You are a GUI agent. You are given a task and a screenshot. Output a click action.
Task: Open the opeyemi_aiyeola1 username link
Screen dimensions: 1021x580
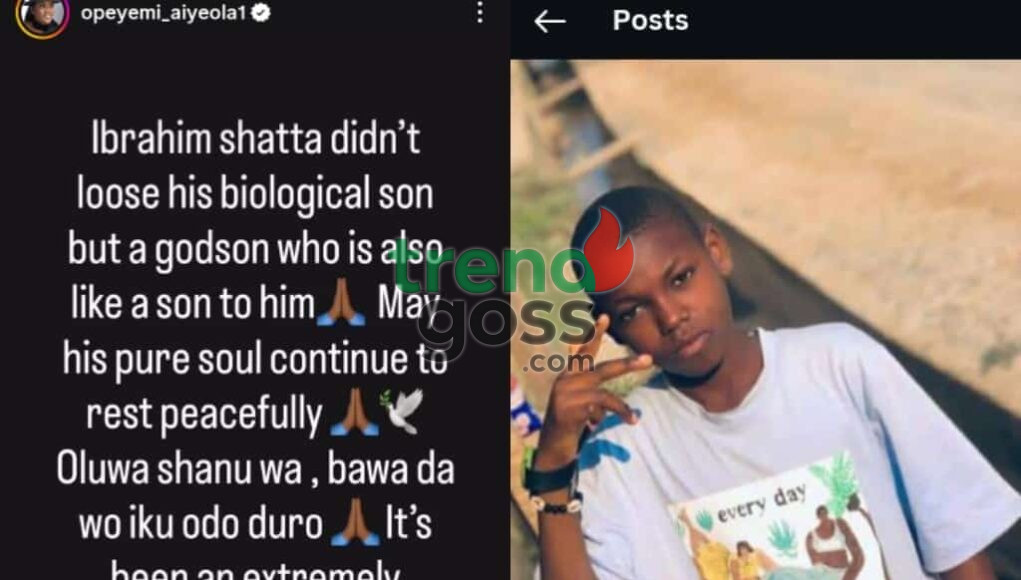coord(163,13)
